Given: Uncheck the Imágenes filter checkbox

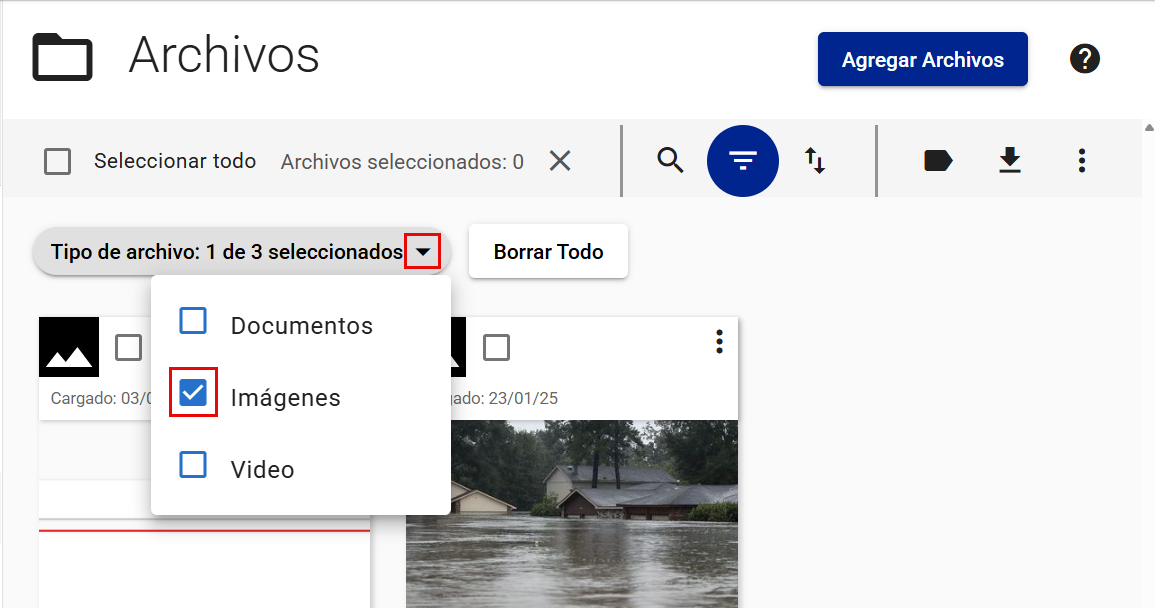Looking at the screenshot, I should (x=193, y=394).
